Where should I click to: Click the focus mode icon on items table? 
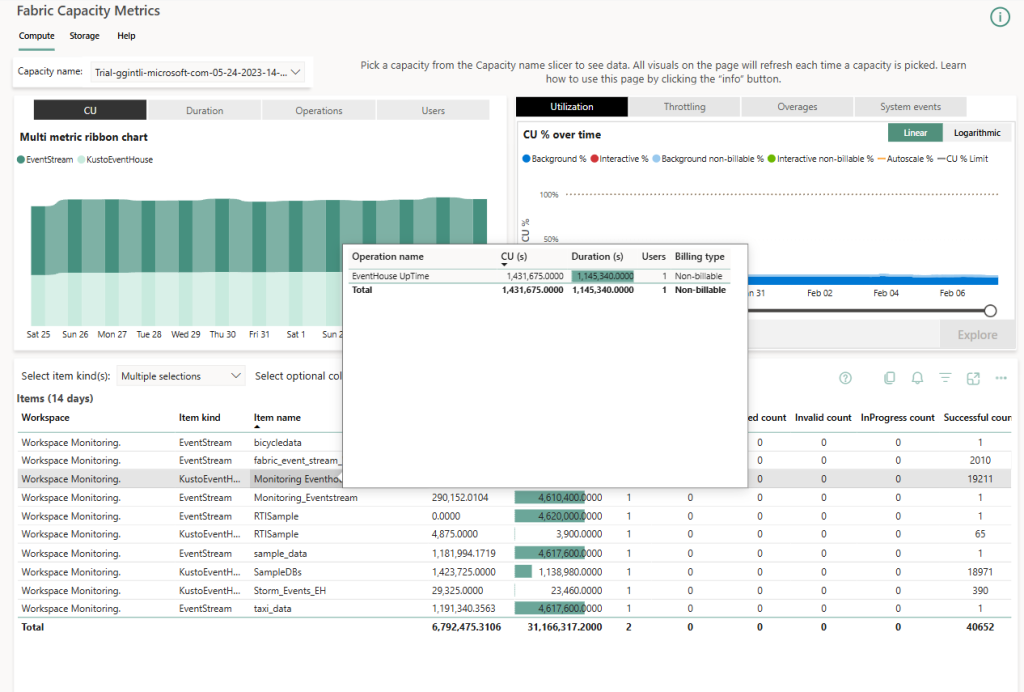coord(973,378)
